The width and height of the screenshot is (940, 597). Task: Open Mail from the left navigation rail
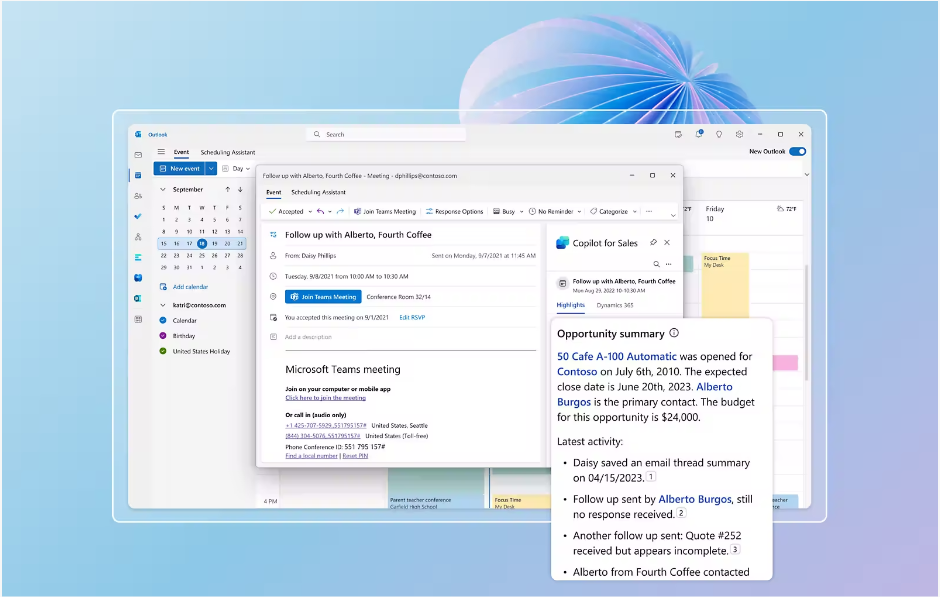tap(138, 155)
